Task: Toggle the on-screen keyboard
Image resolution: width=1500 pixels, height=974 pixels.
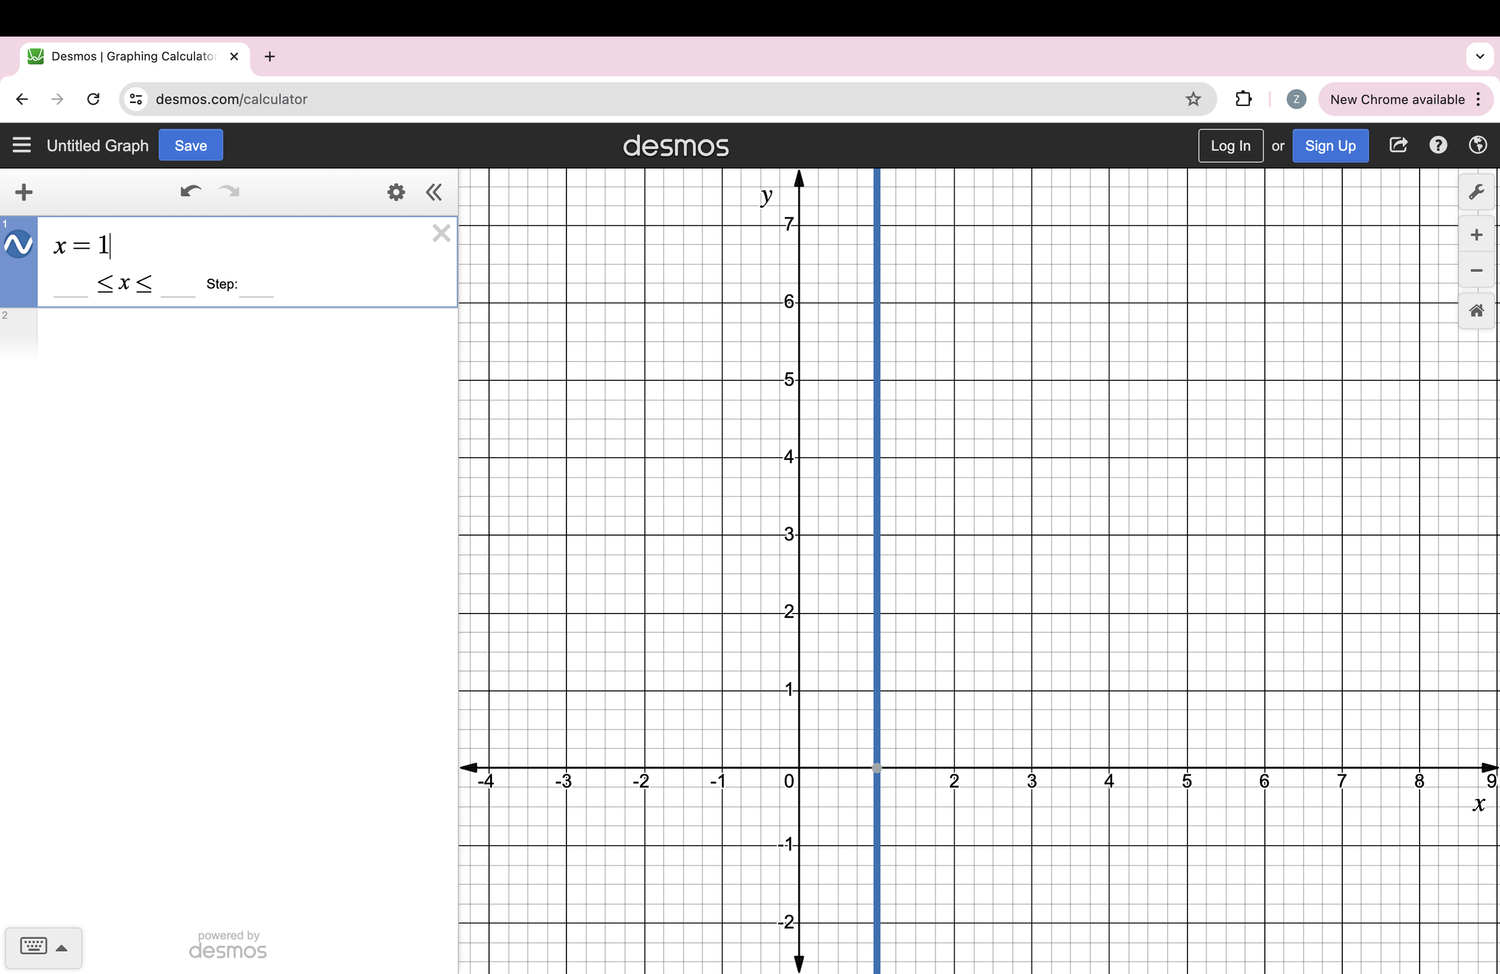Action: (33, 946)
